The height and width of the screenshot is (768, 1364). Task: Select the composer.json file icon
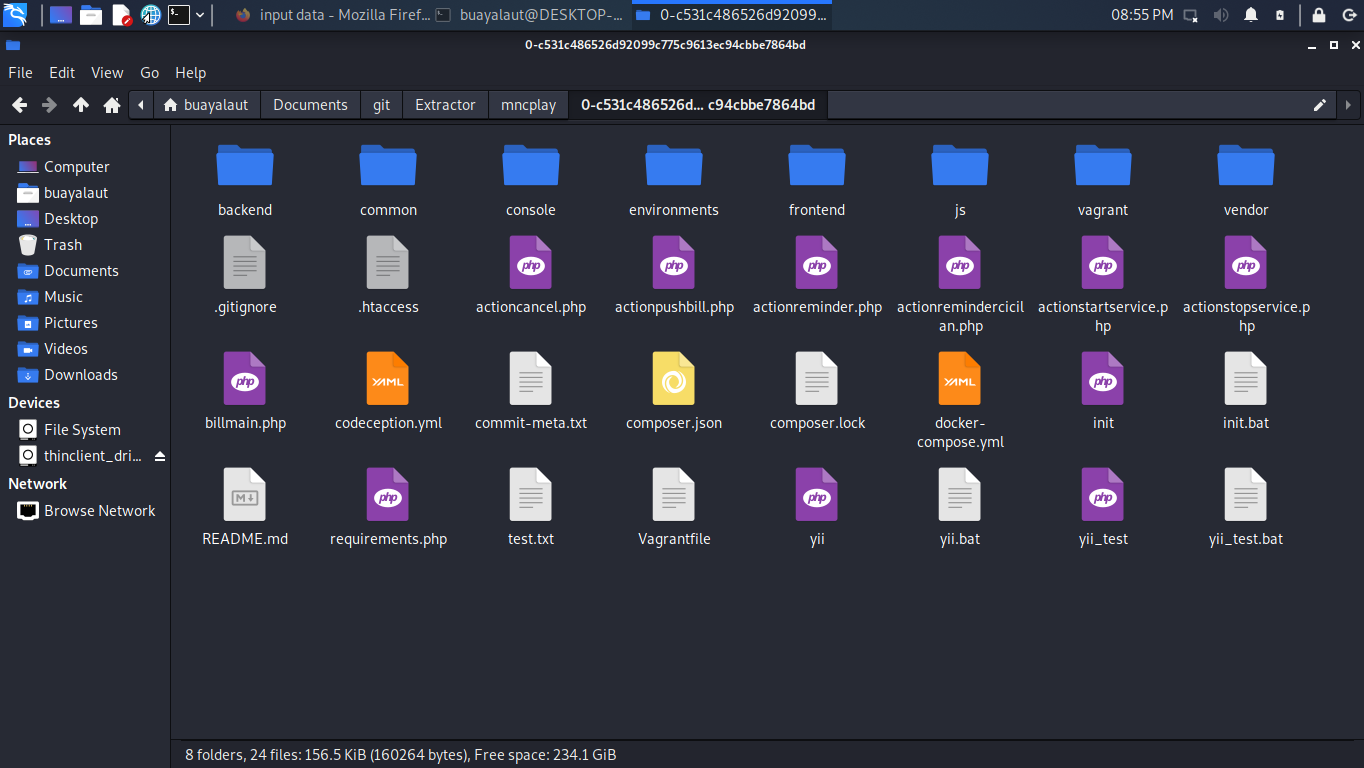(x=673, y=379)
